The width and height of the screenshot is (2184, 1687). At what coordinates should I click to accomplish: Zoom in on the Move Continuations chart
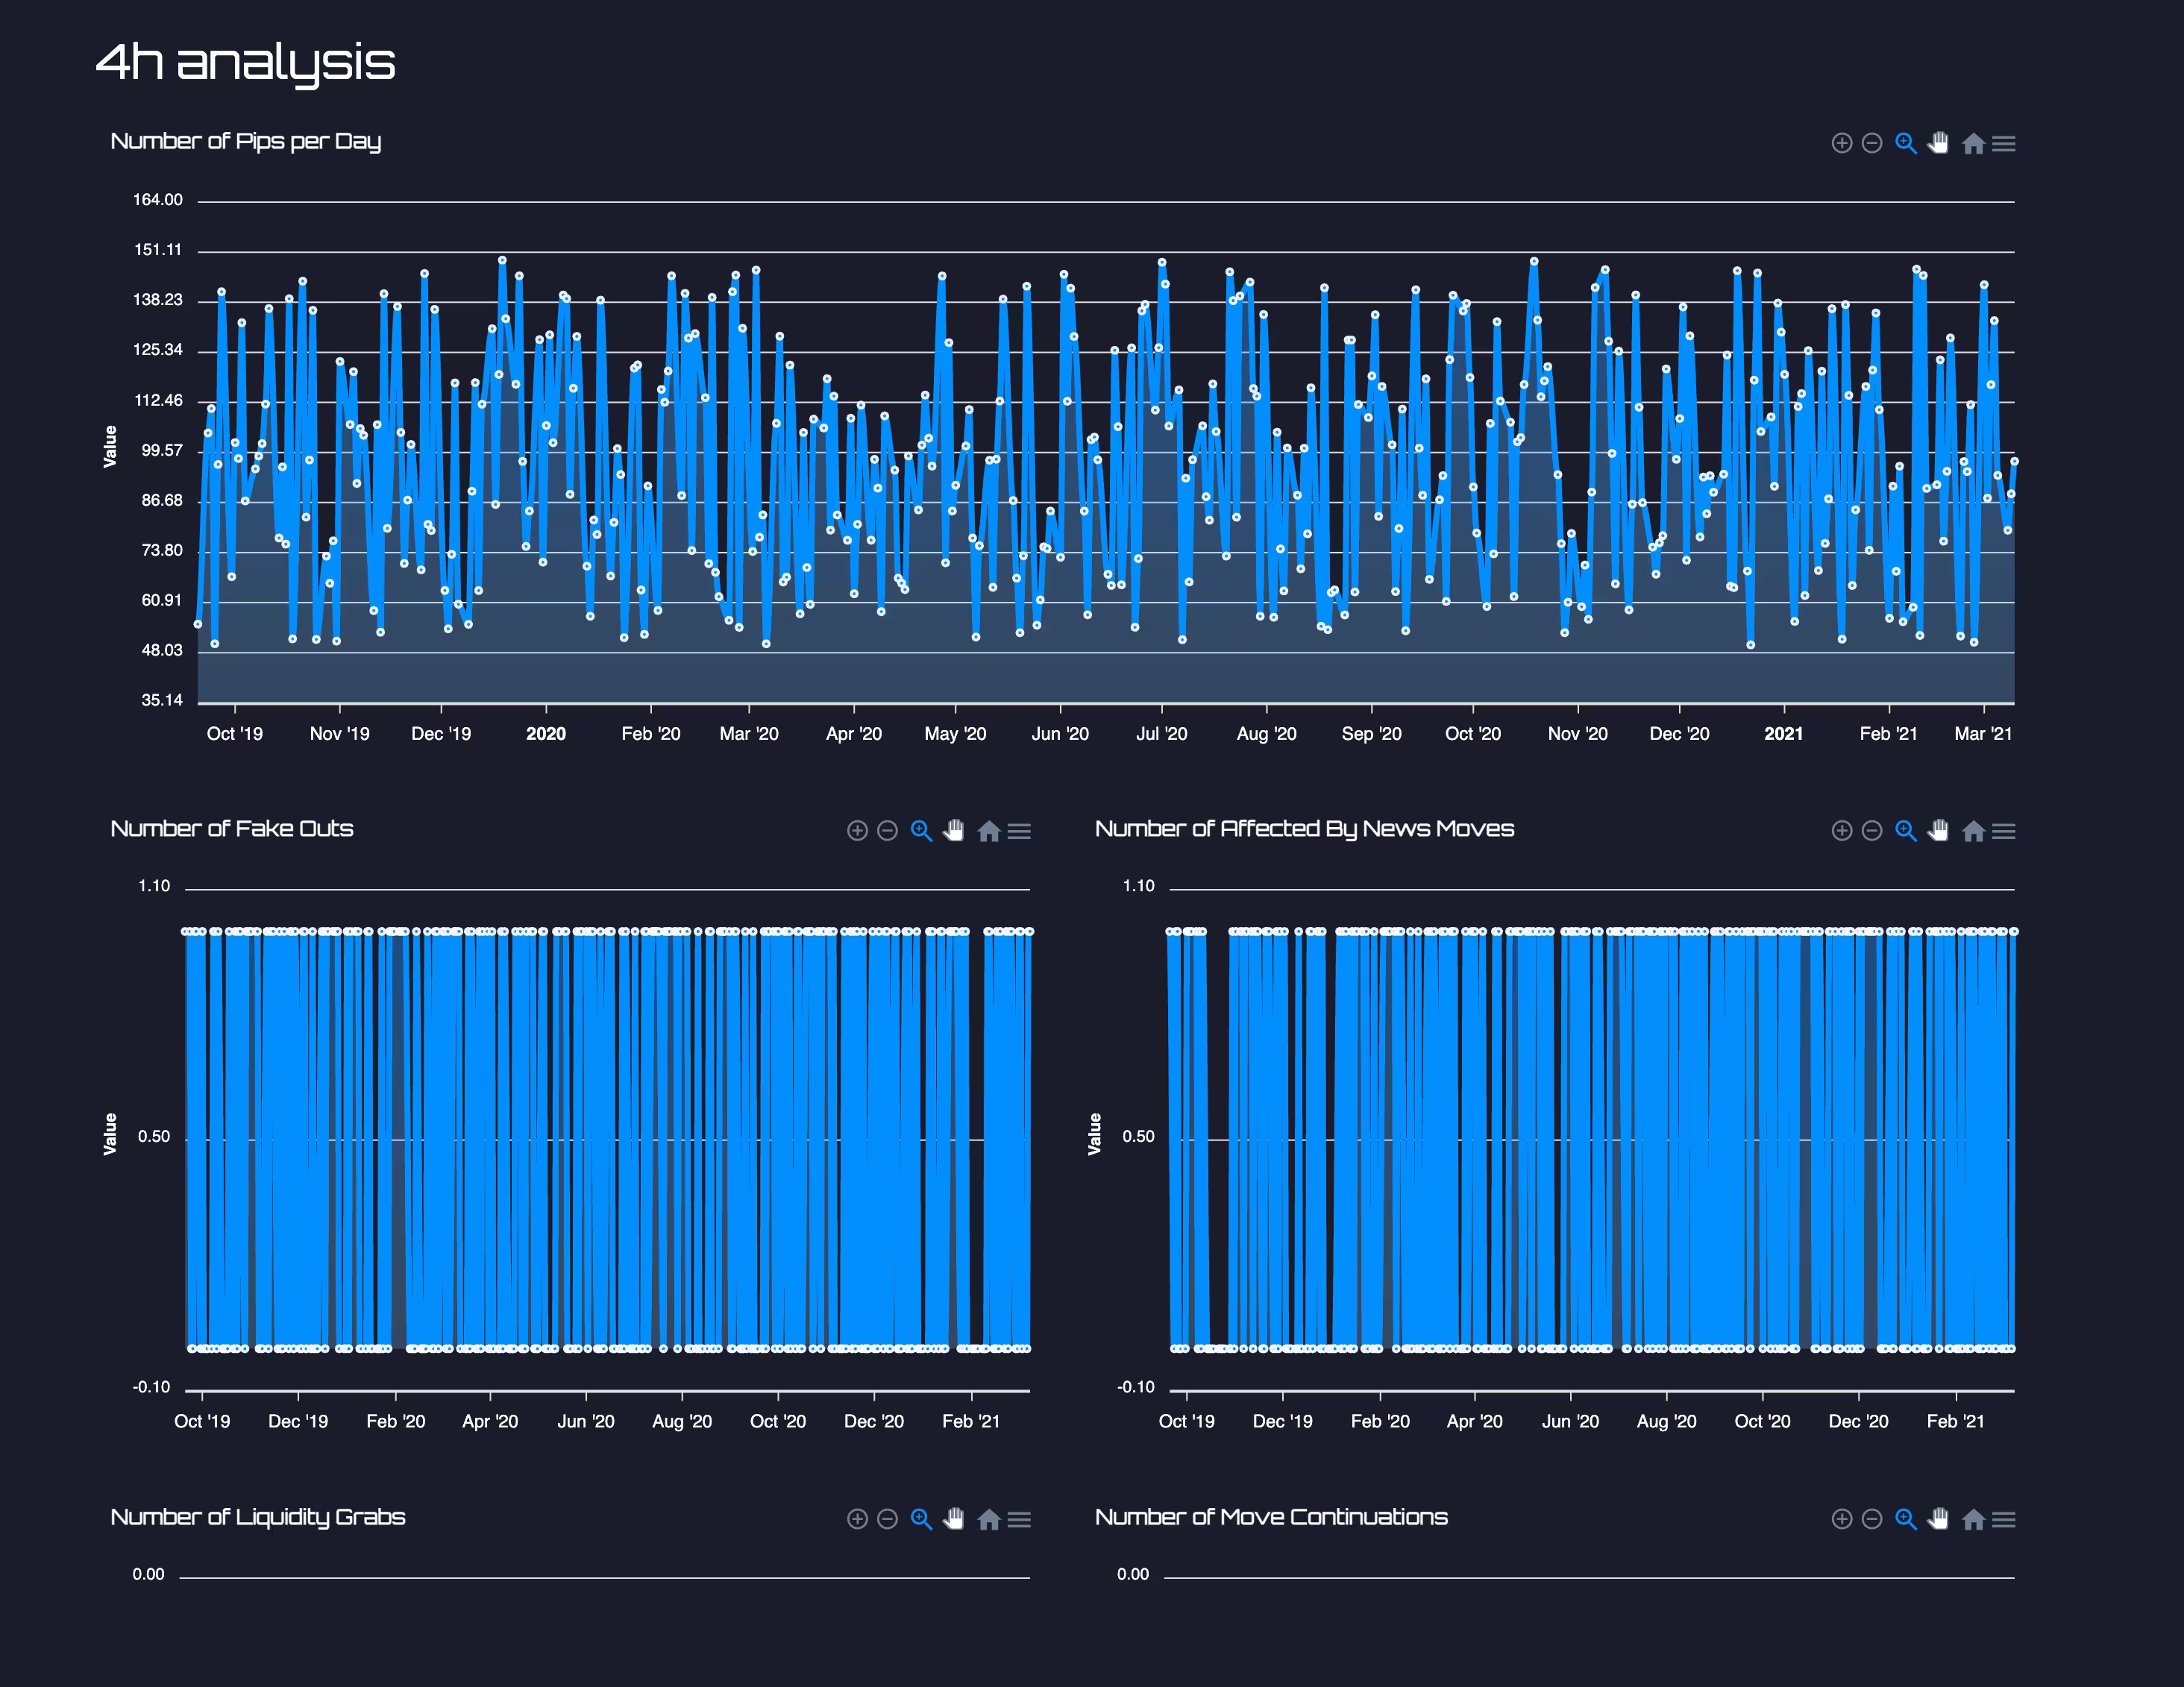click(x=1842, y=1519)
